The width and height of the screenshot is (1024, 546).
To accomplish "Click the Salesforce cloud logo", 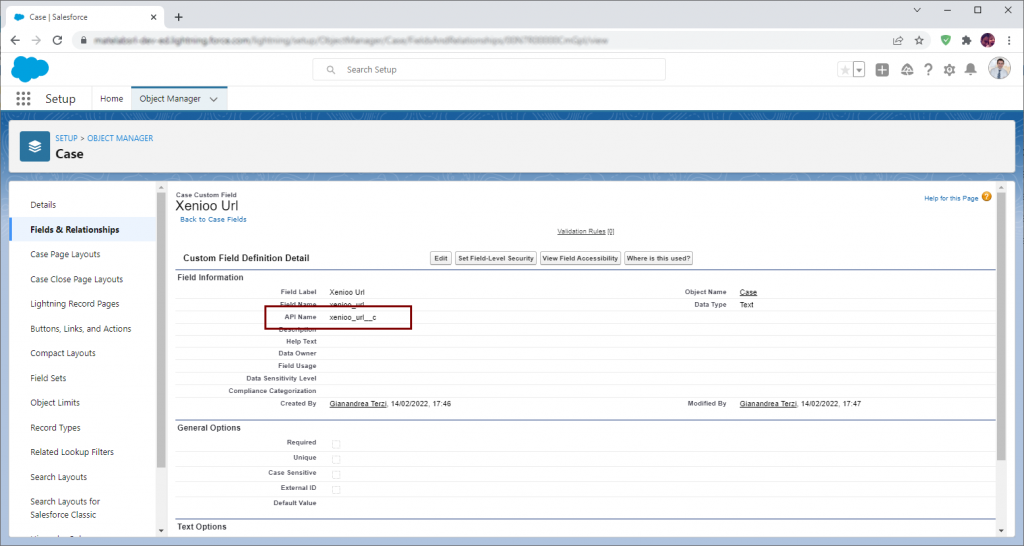I will pos(29,68).
